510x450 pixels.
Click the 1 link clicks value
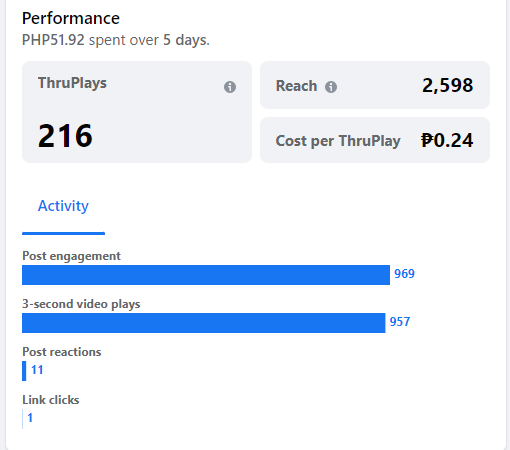point(30,418)
